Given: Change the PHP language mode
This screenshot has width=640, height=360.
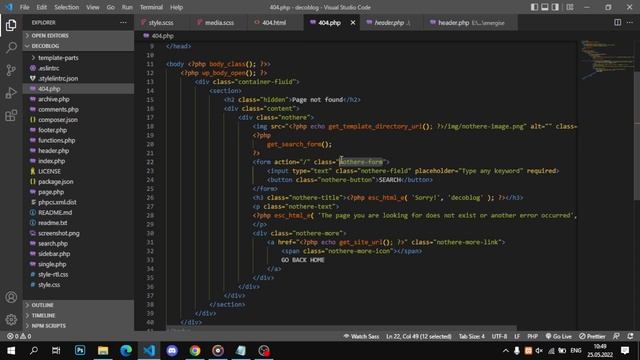Looking at the screenshot, I should [x=532, y=336].
